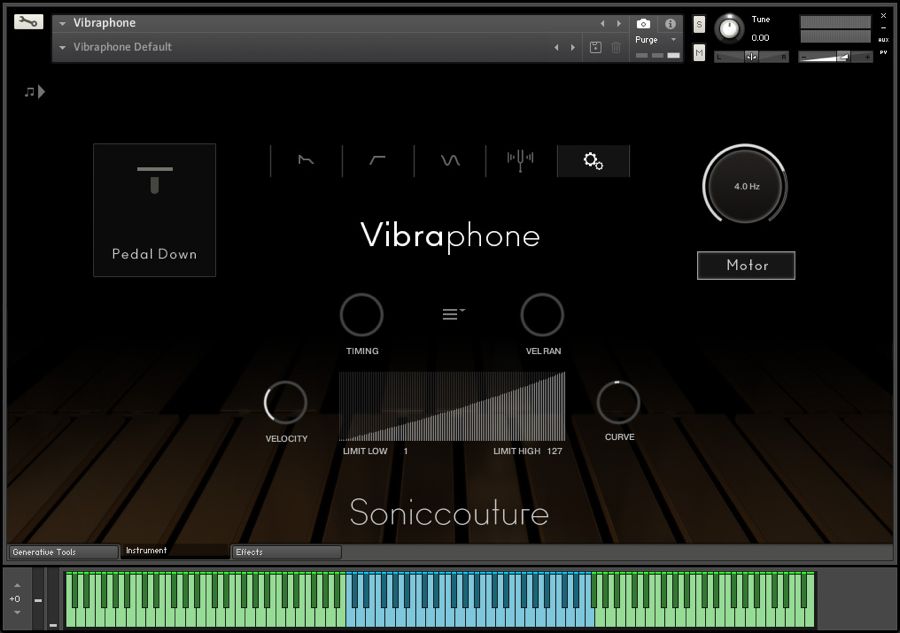
Task: Delete the preset with the trash icon
Action: [x=616, y=47]
